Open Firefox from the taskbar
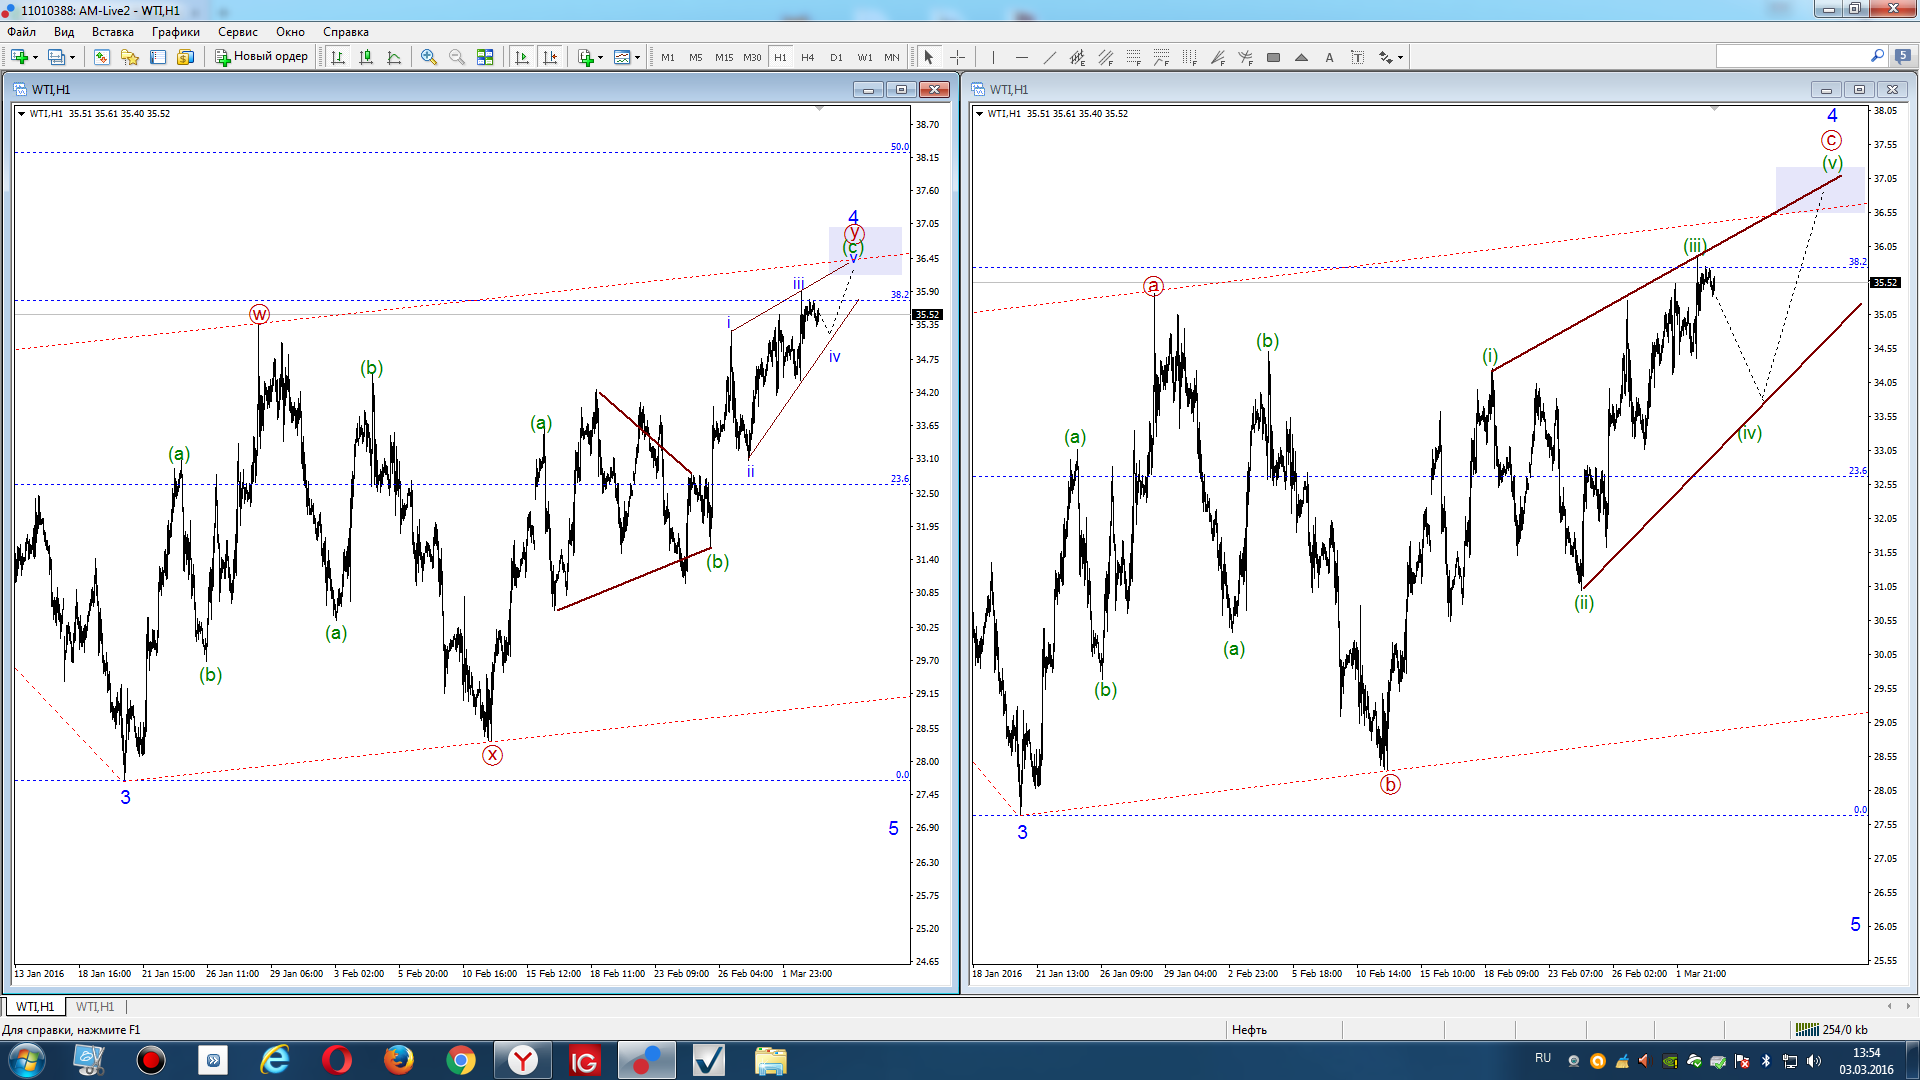 398,1060
